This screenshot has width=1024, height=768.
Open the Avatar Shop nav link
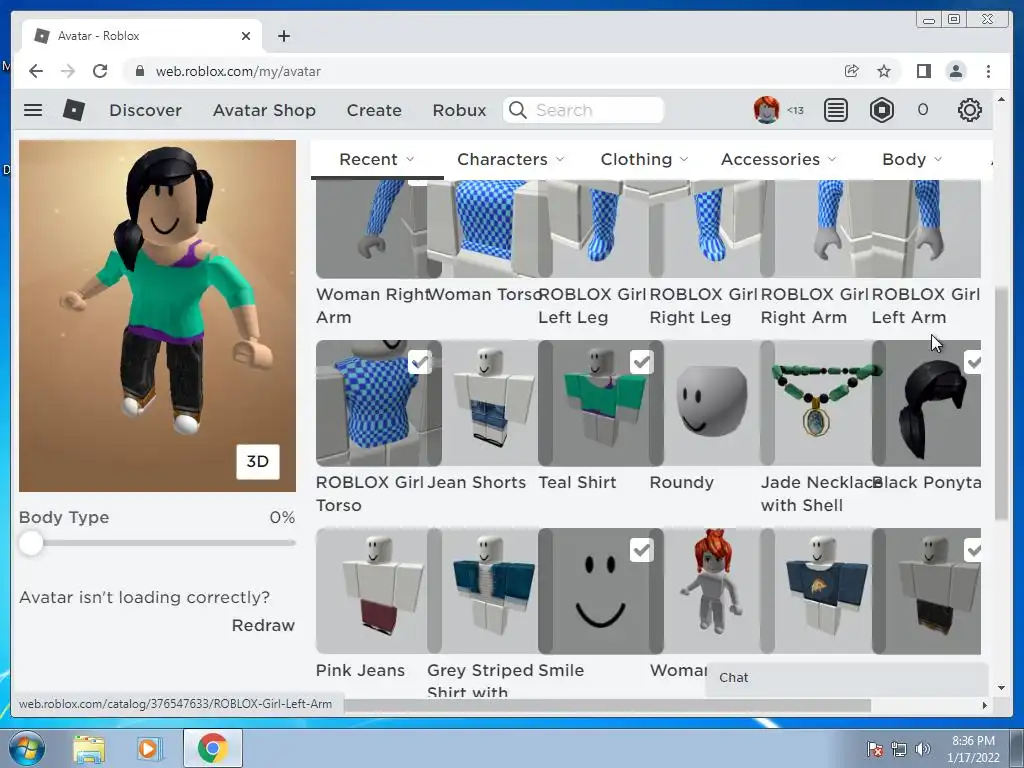(264, 110)
